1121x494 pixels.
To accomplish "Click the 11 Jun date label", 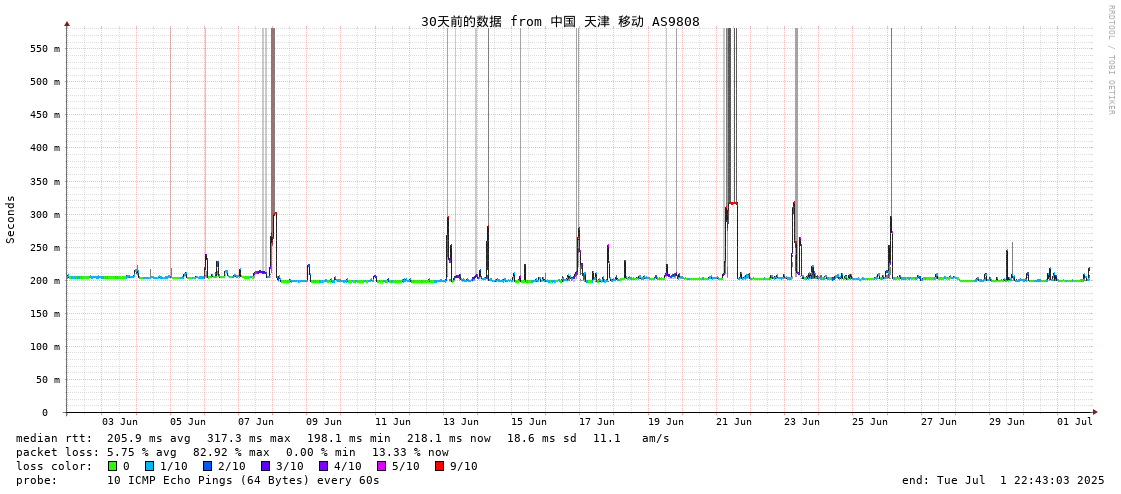I will click(x=392, y=422).
